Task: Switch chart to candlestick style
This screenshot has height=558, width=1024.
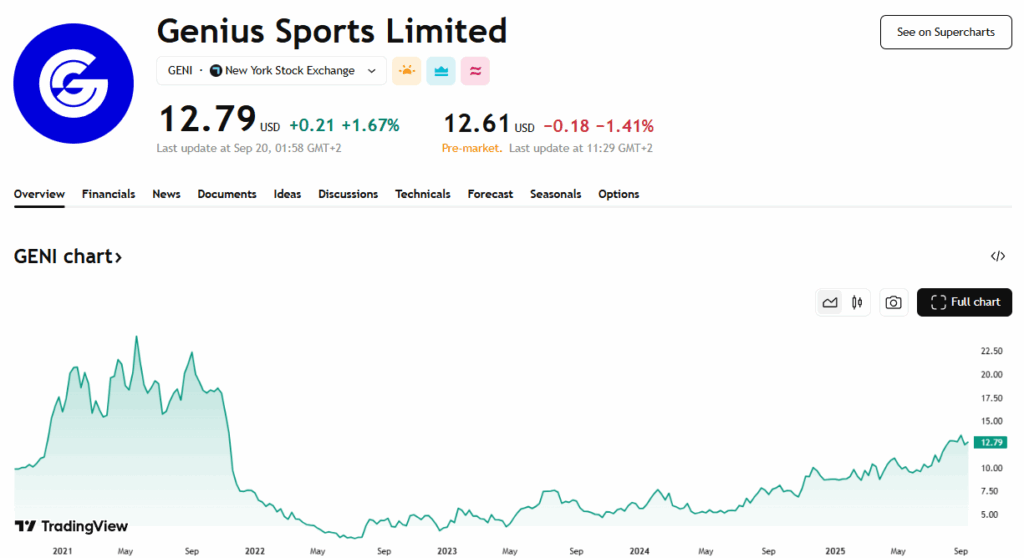Action: point(857,303)
